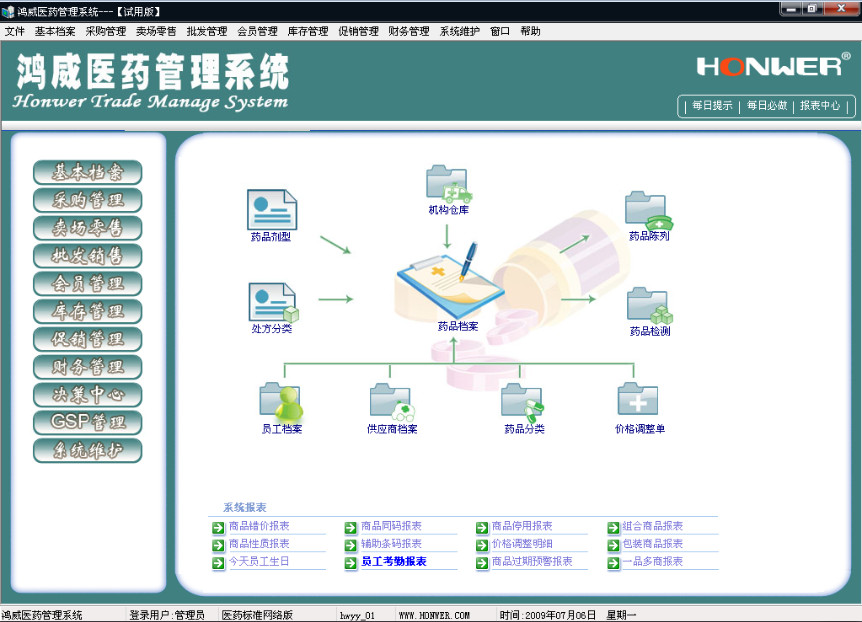This screenshot has width=862, height=622.
Task: Open the 卖场零售 menu in menu bar
Action: (156, 31)
